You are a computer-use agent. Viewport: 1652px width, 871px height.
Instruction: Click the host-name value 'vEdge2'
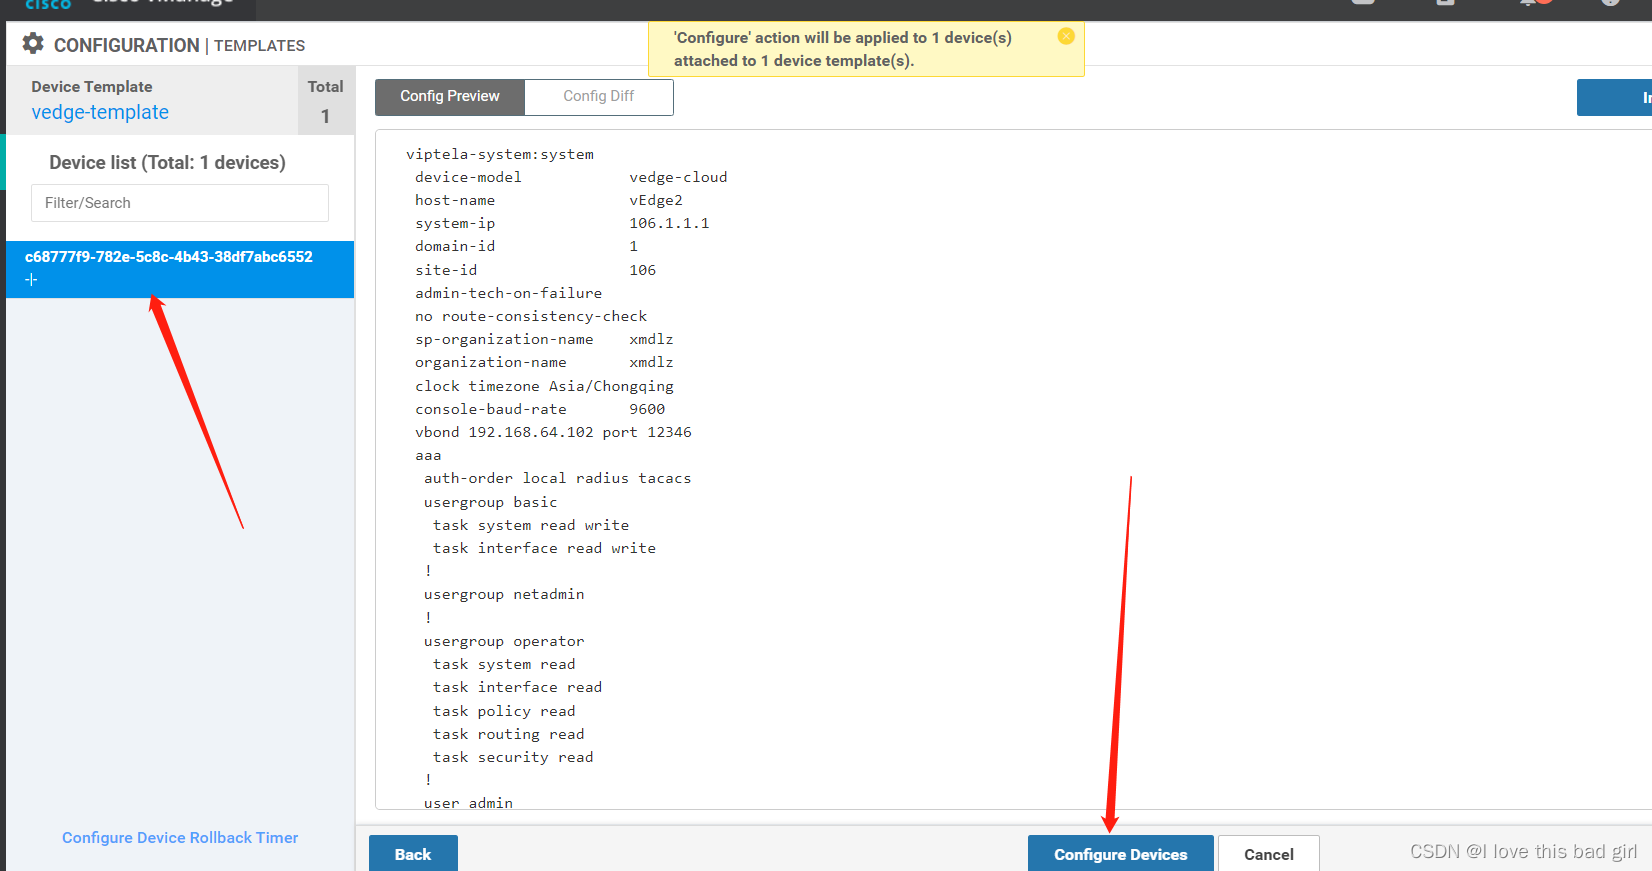pyautogui.click(x=656, y=200)
